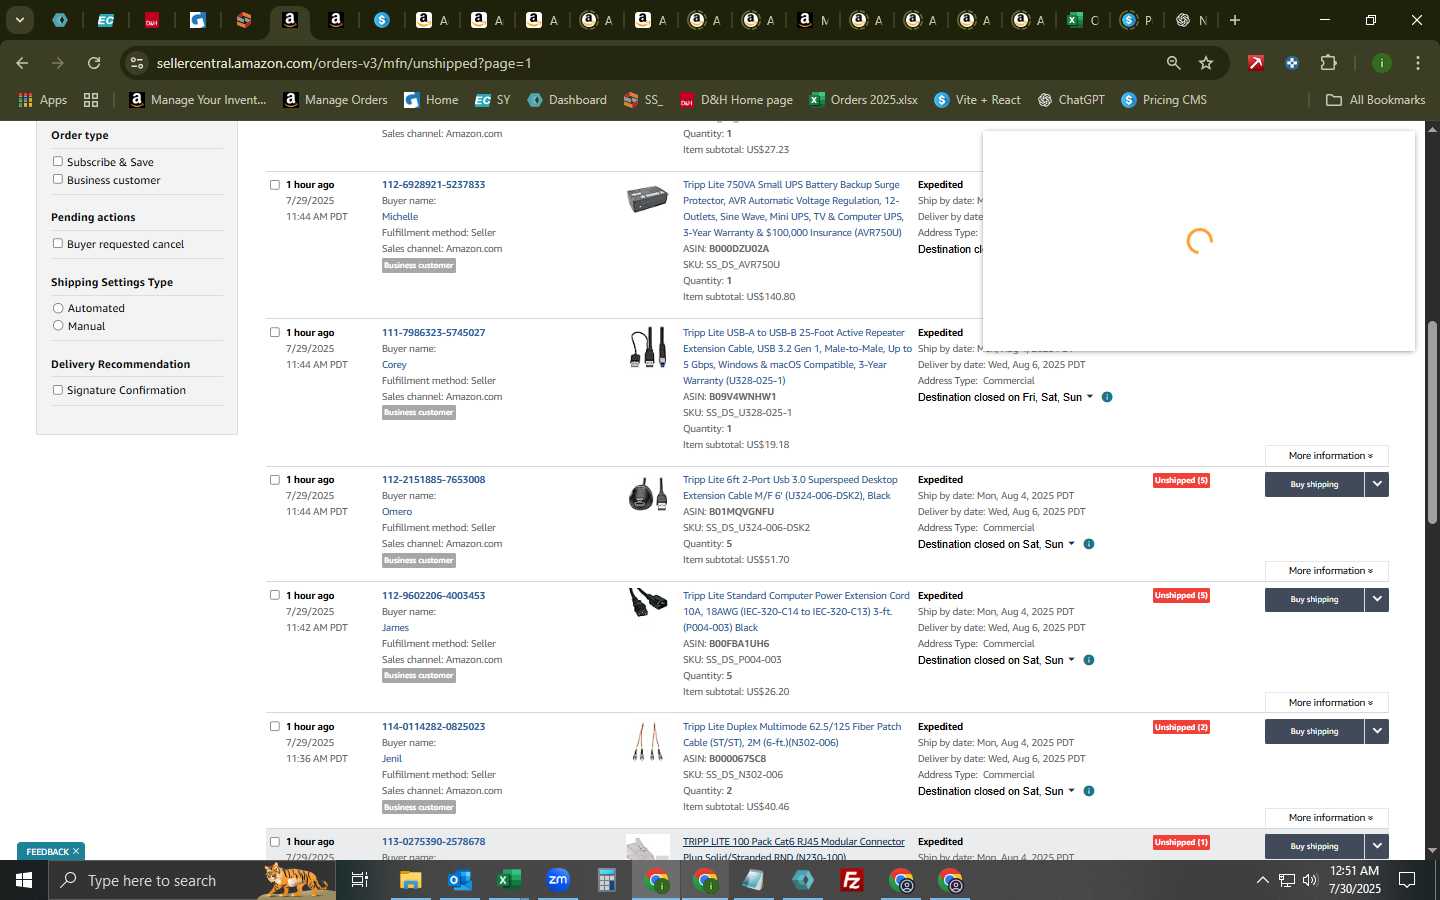Select order 112-9602206-4003453 checkbox
This screenshot has height=900, width=1440.
coord(275,596)
